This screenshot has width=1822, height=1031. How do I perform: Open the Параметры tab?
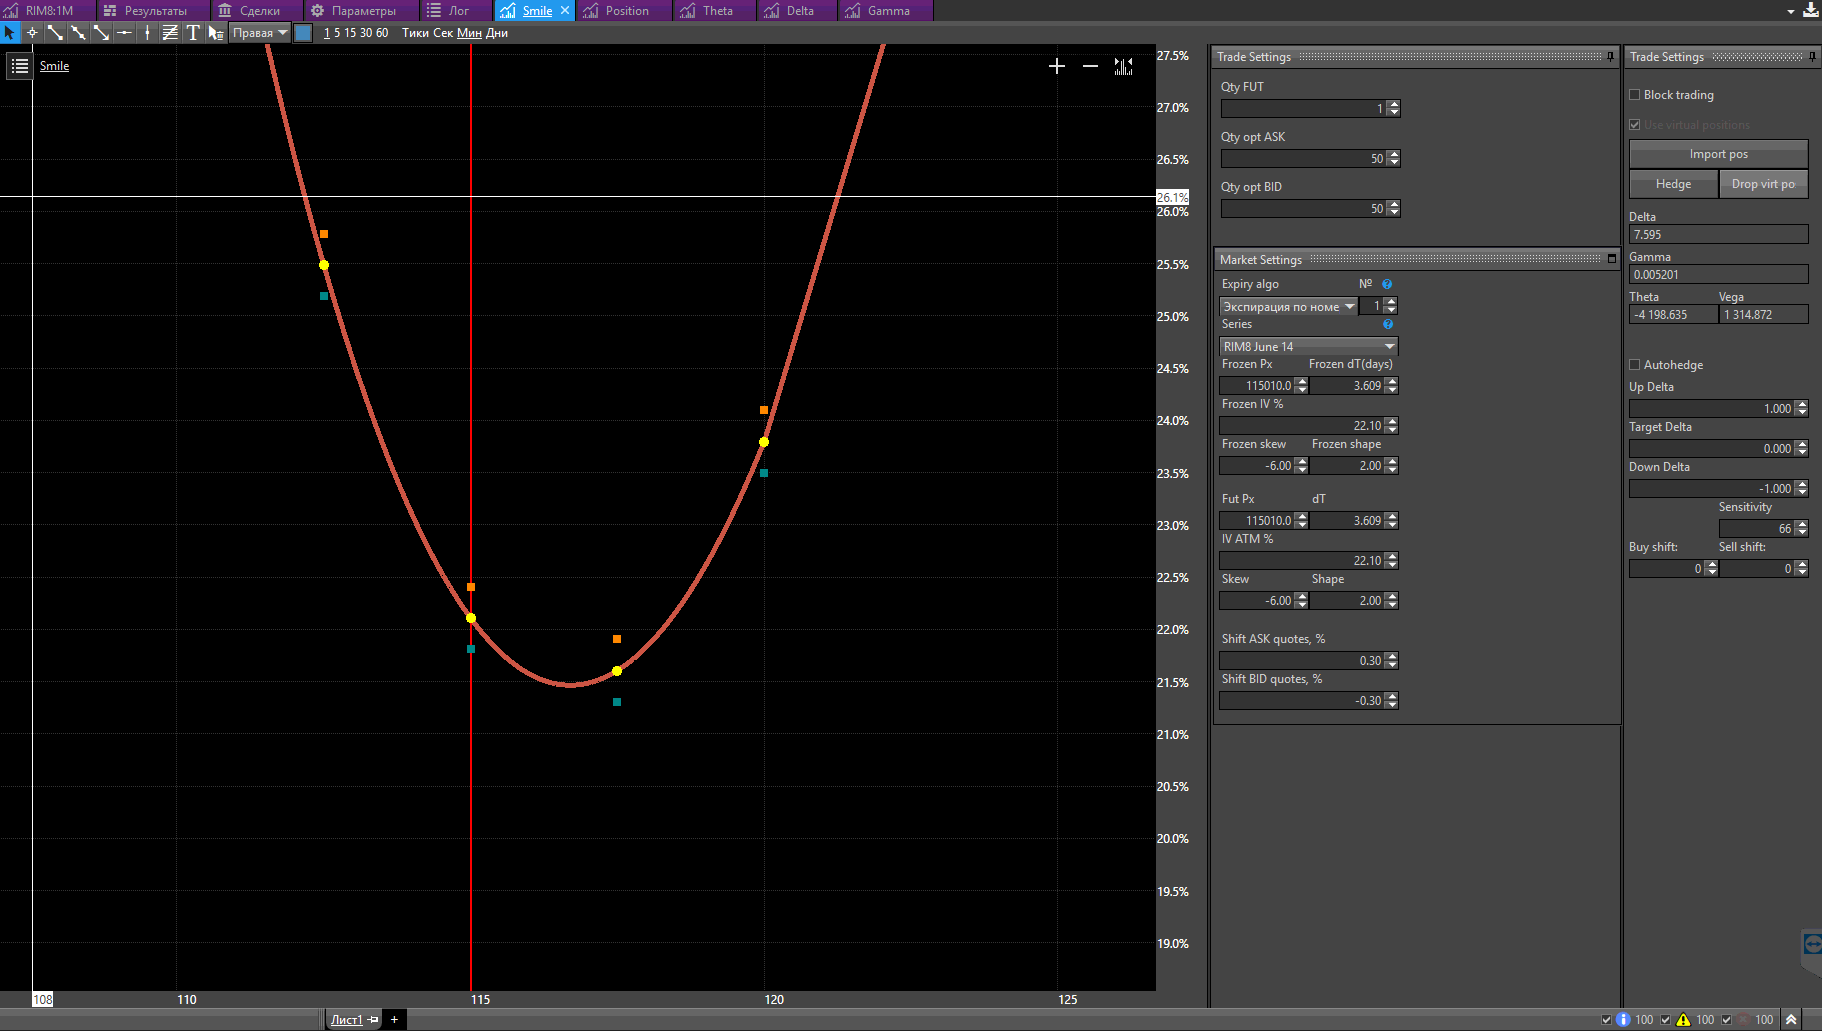point(354,11)
